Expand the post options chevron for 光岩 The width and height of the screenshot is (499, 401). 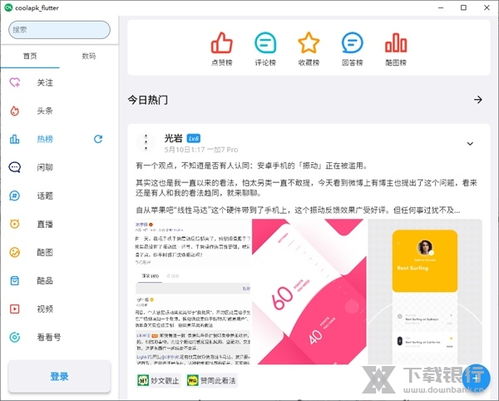point(470,144)
